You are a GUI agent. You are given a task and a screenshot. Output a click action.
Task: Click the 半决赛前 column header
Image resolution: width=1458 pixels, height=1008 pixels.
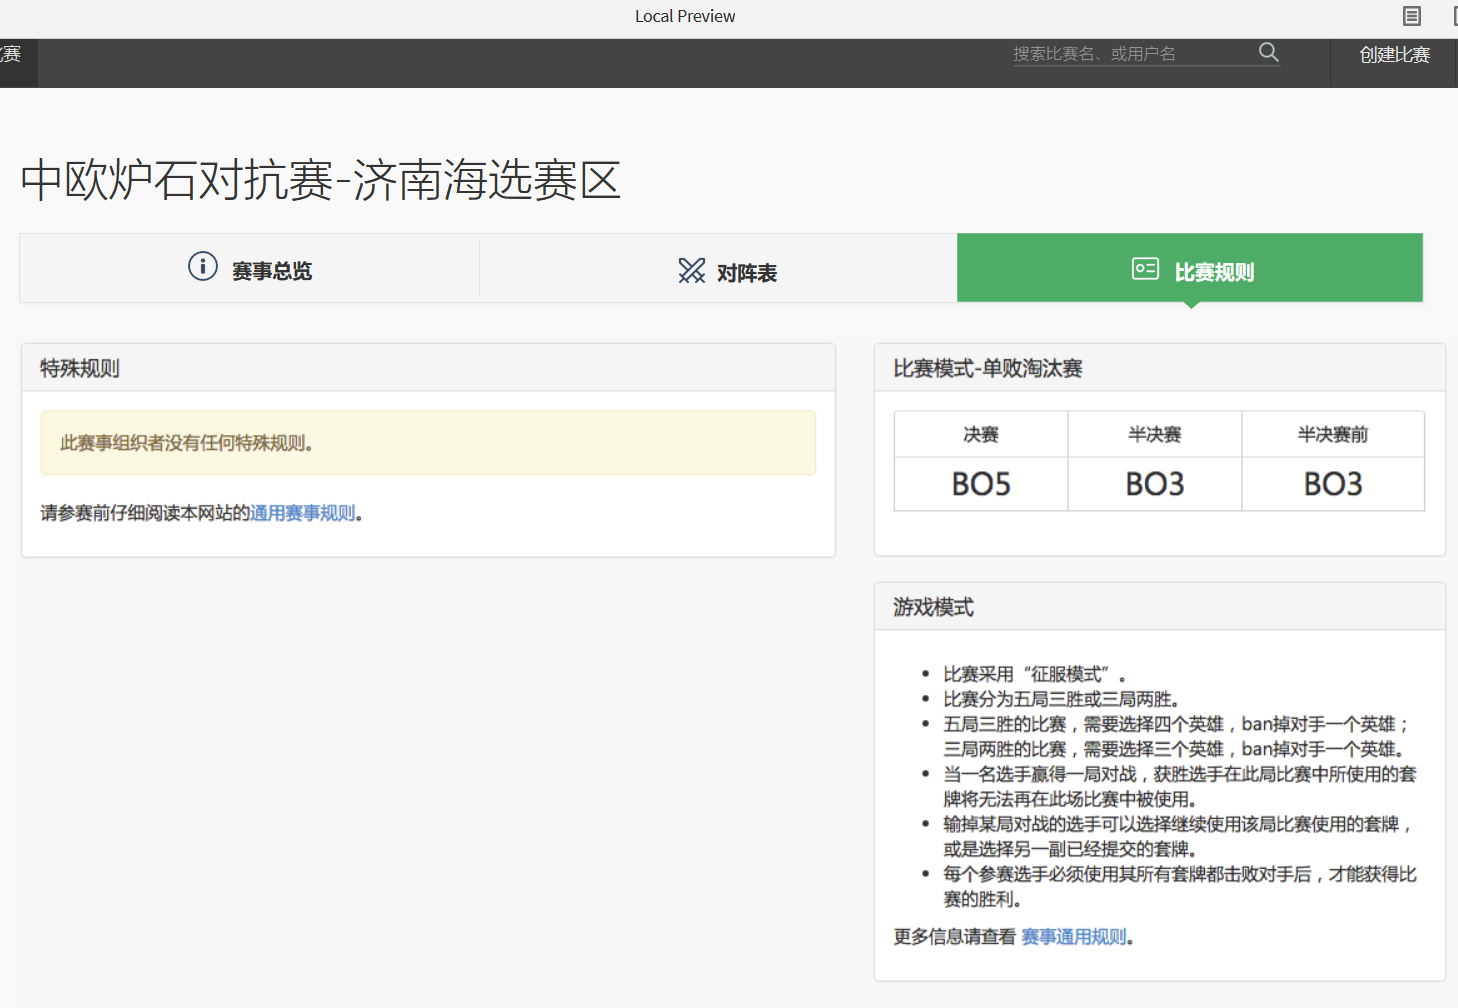1333,434
